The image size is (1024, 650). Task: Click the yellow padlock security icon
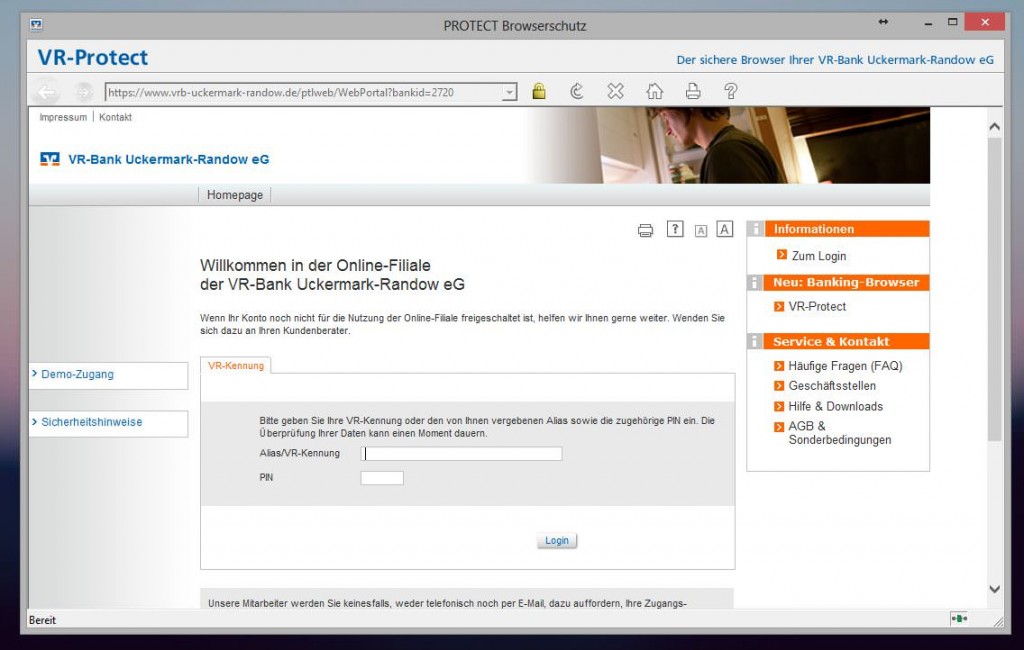539,91
